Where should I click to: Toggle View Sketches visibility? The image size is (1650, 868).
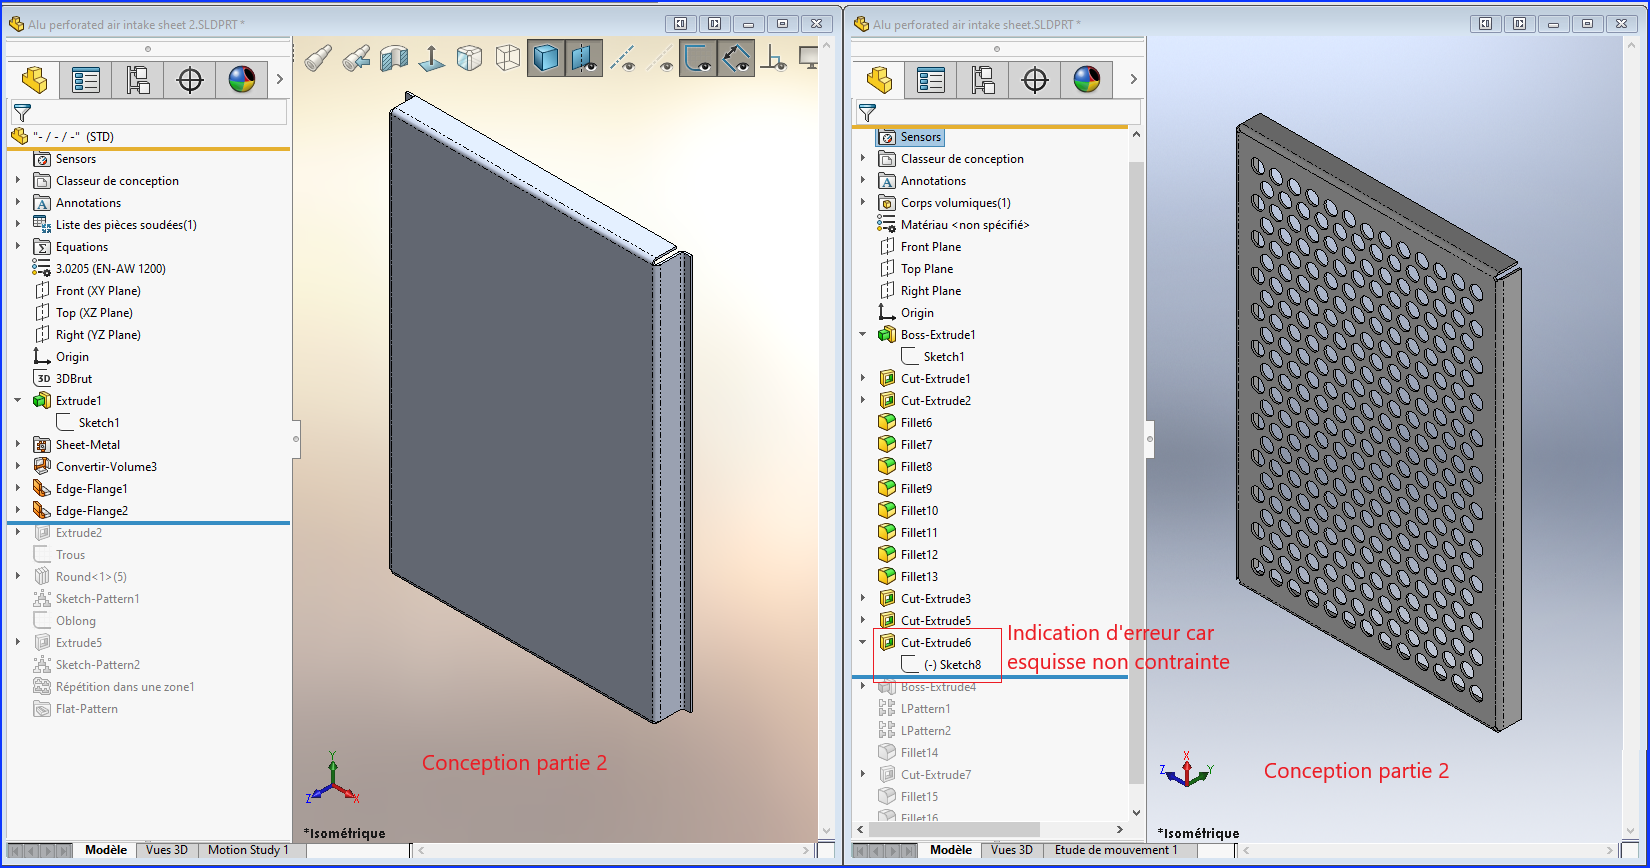click(698, 59)
